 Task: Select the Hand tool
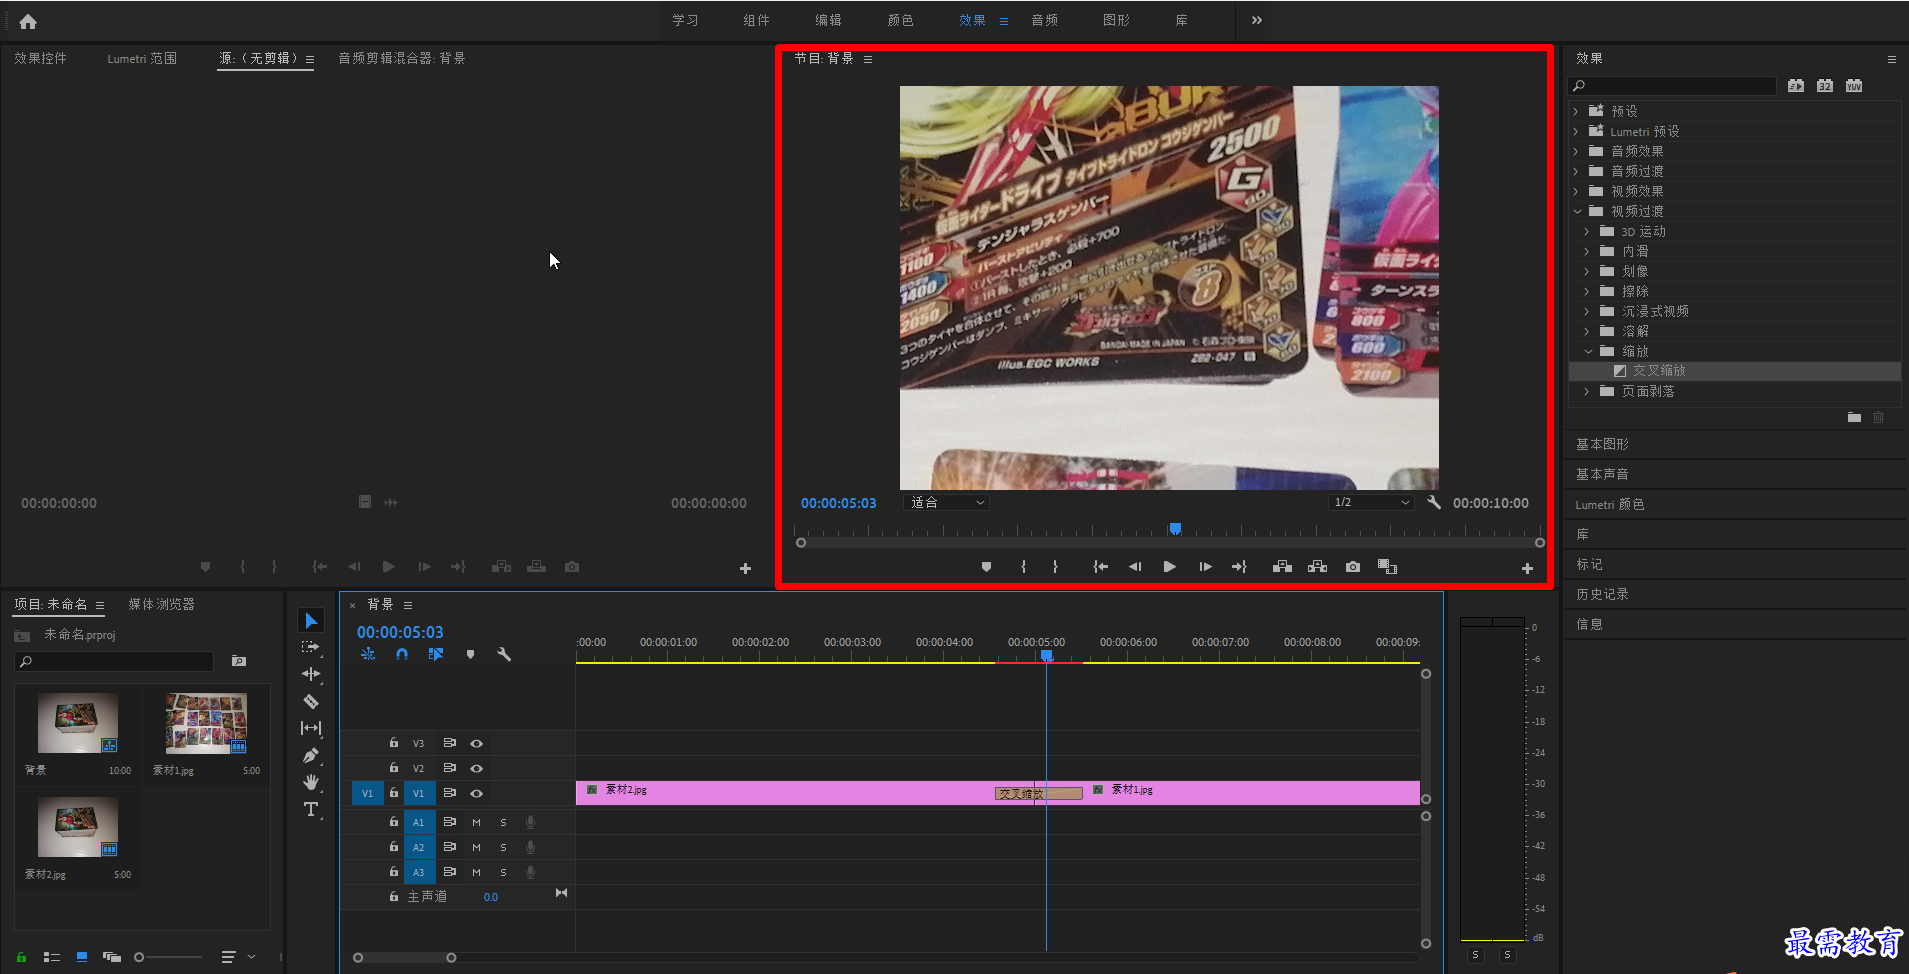click(x=311, y=782)
